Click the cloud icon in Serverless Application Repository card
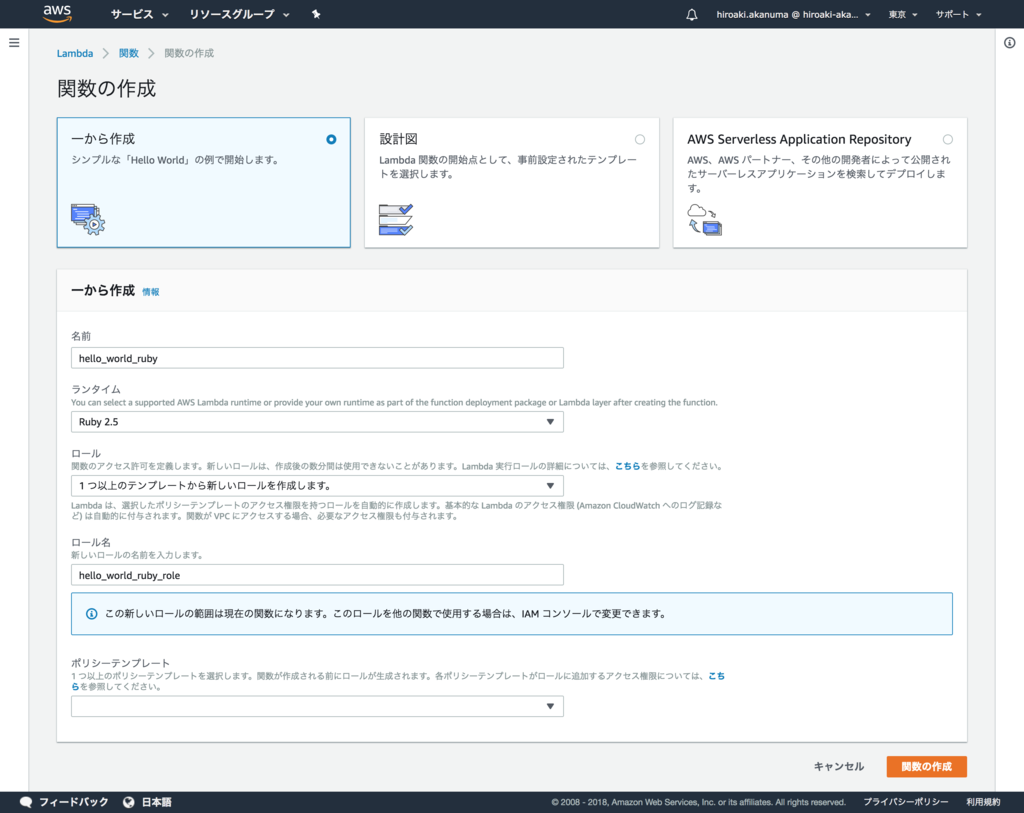The height and width of the screenshot is (813, 1024). (x=704, y=219)
